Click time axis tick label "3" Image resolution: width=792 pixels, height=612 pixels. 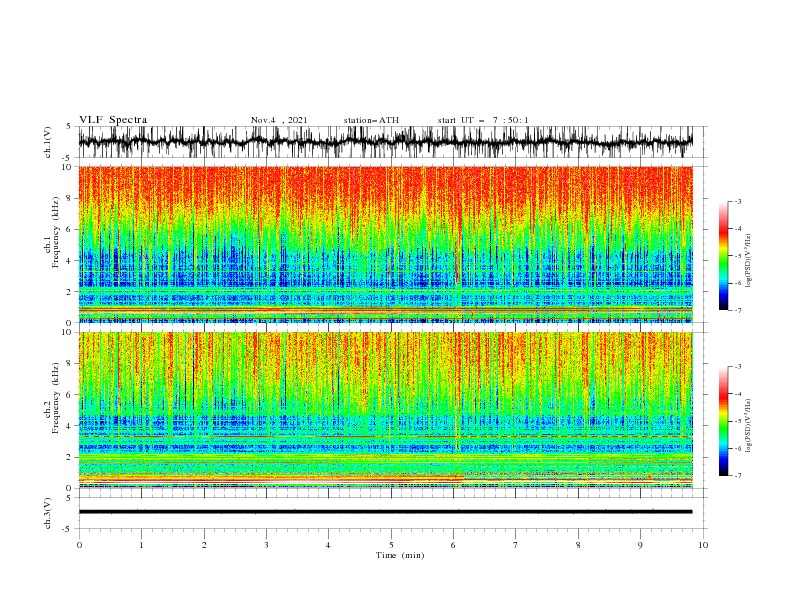pos(266,545)
